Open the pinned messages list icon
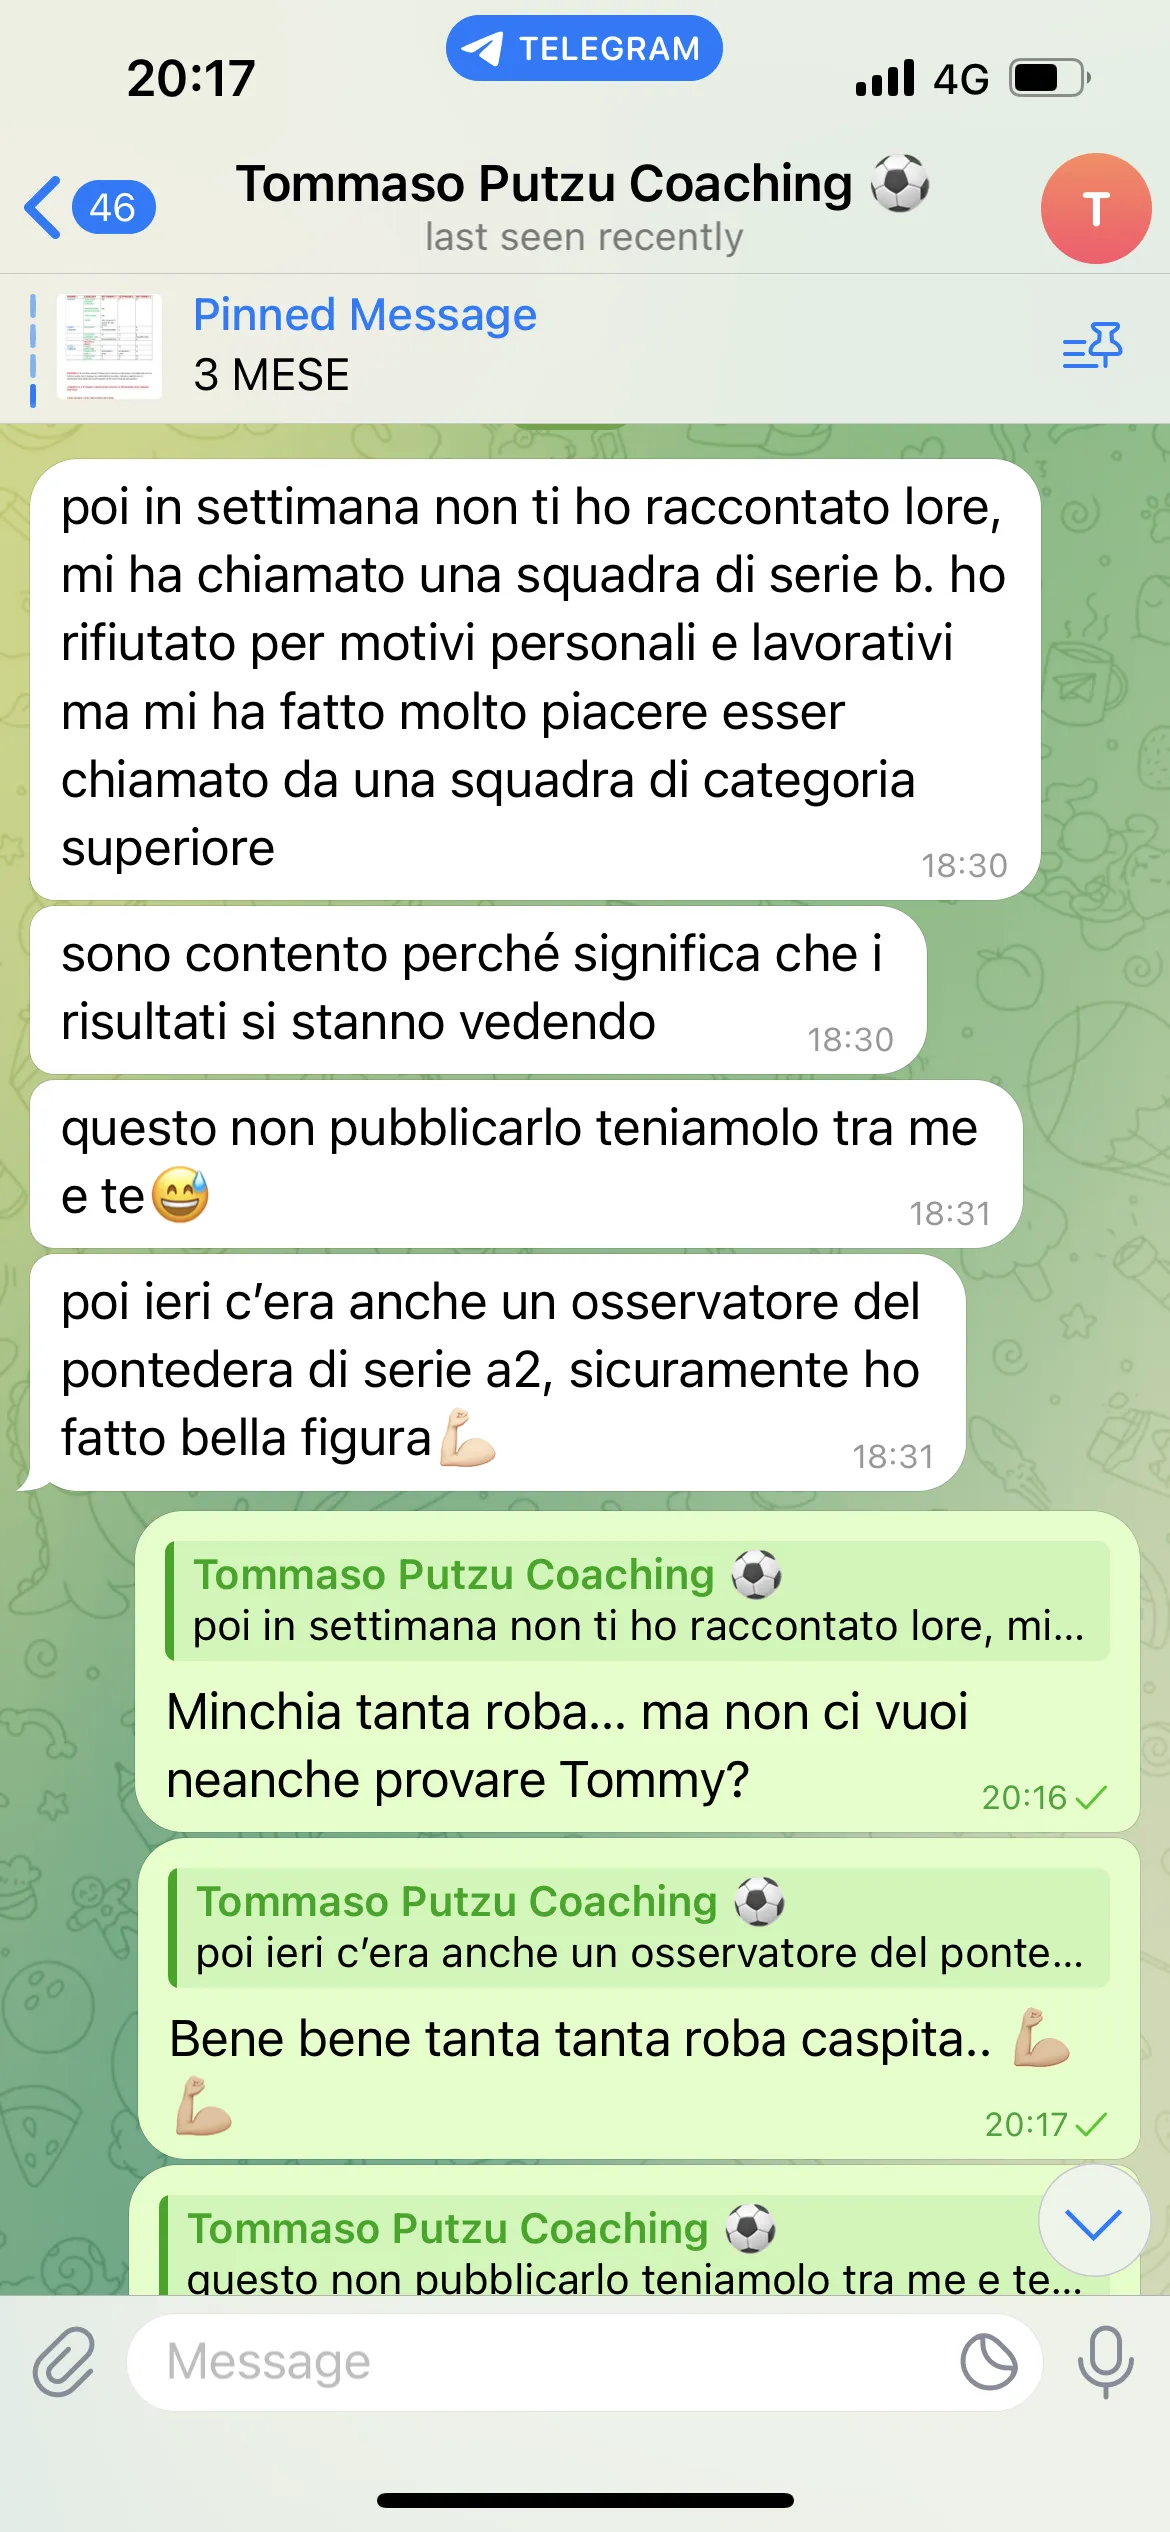 (1092, 346)
